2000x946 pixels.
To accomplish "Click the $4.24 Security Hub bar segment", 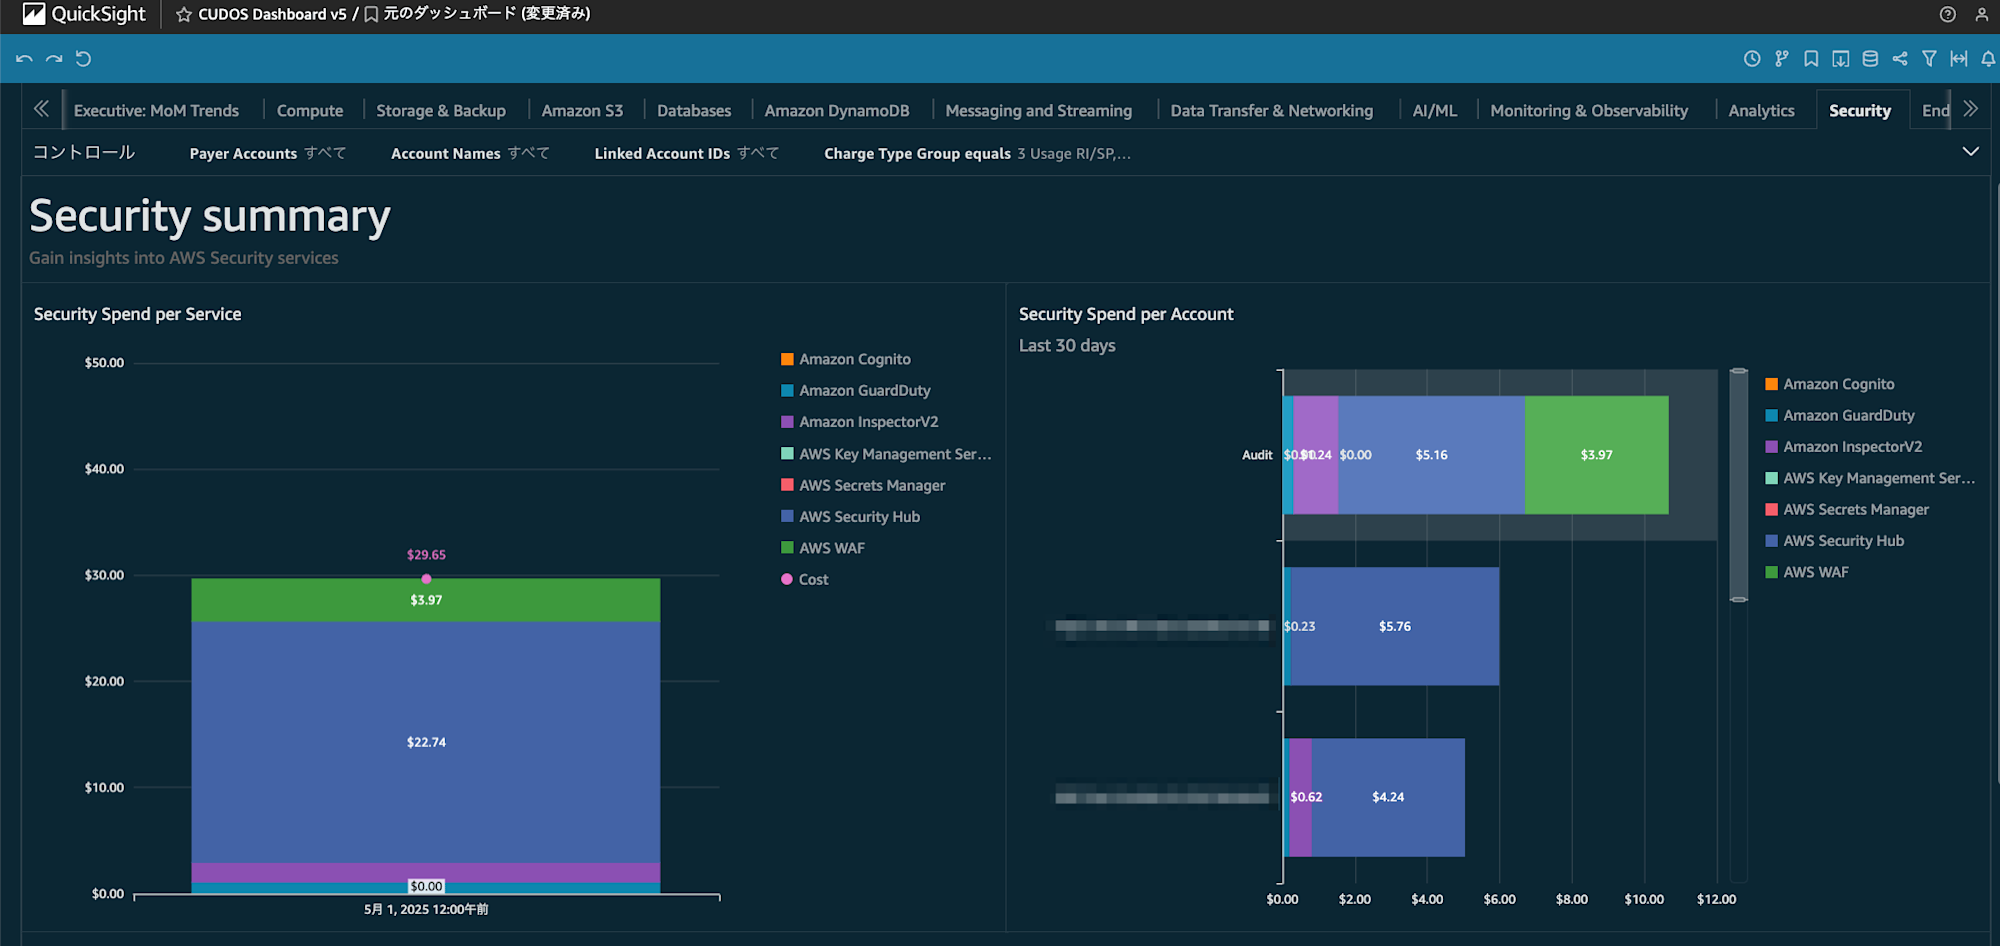I will click(x=1388, y=797).
